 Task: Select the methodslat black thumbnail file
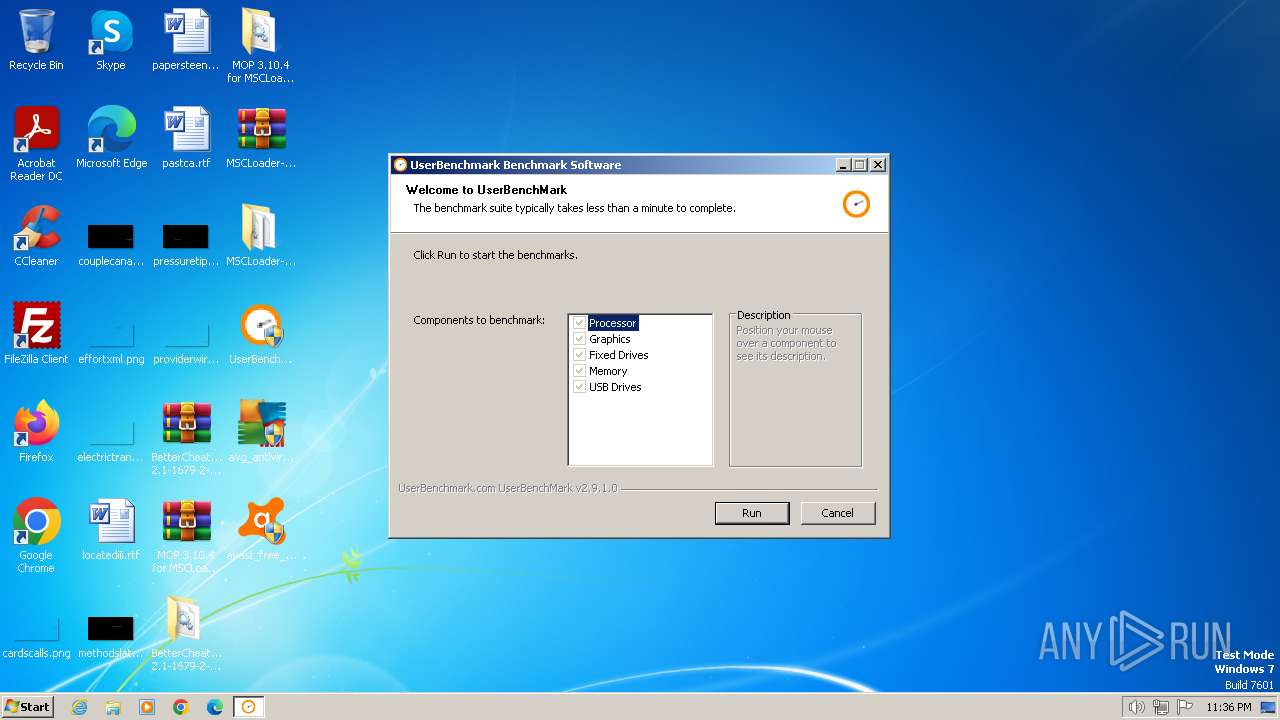coord(111,638)
